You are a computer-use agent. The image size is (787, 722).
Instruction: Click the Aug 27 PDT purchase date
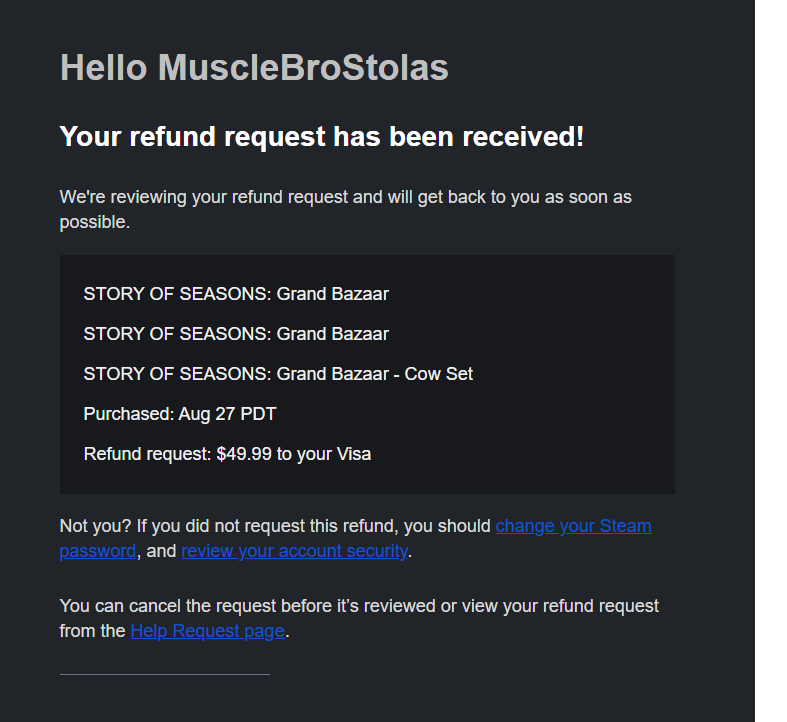226,414
